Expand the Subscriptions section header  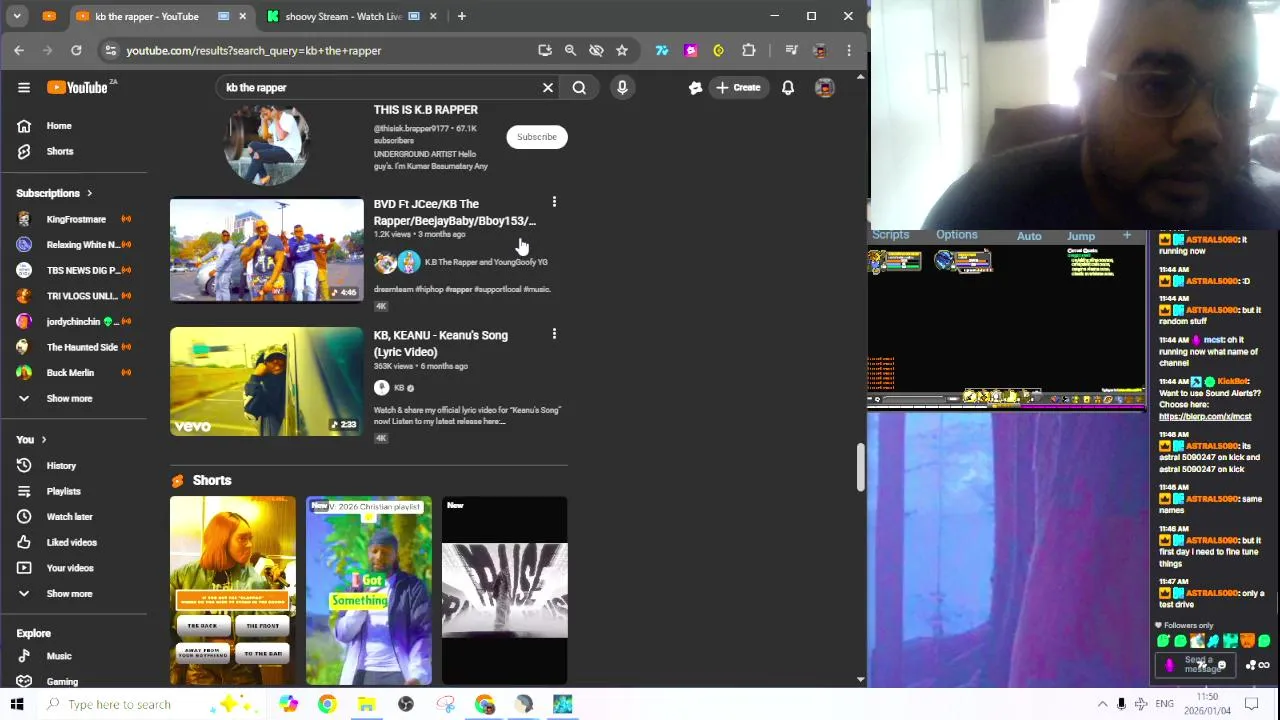click(x=54, y=193)
